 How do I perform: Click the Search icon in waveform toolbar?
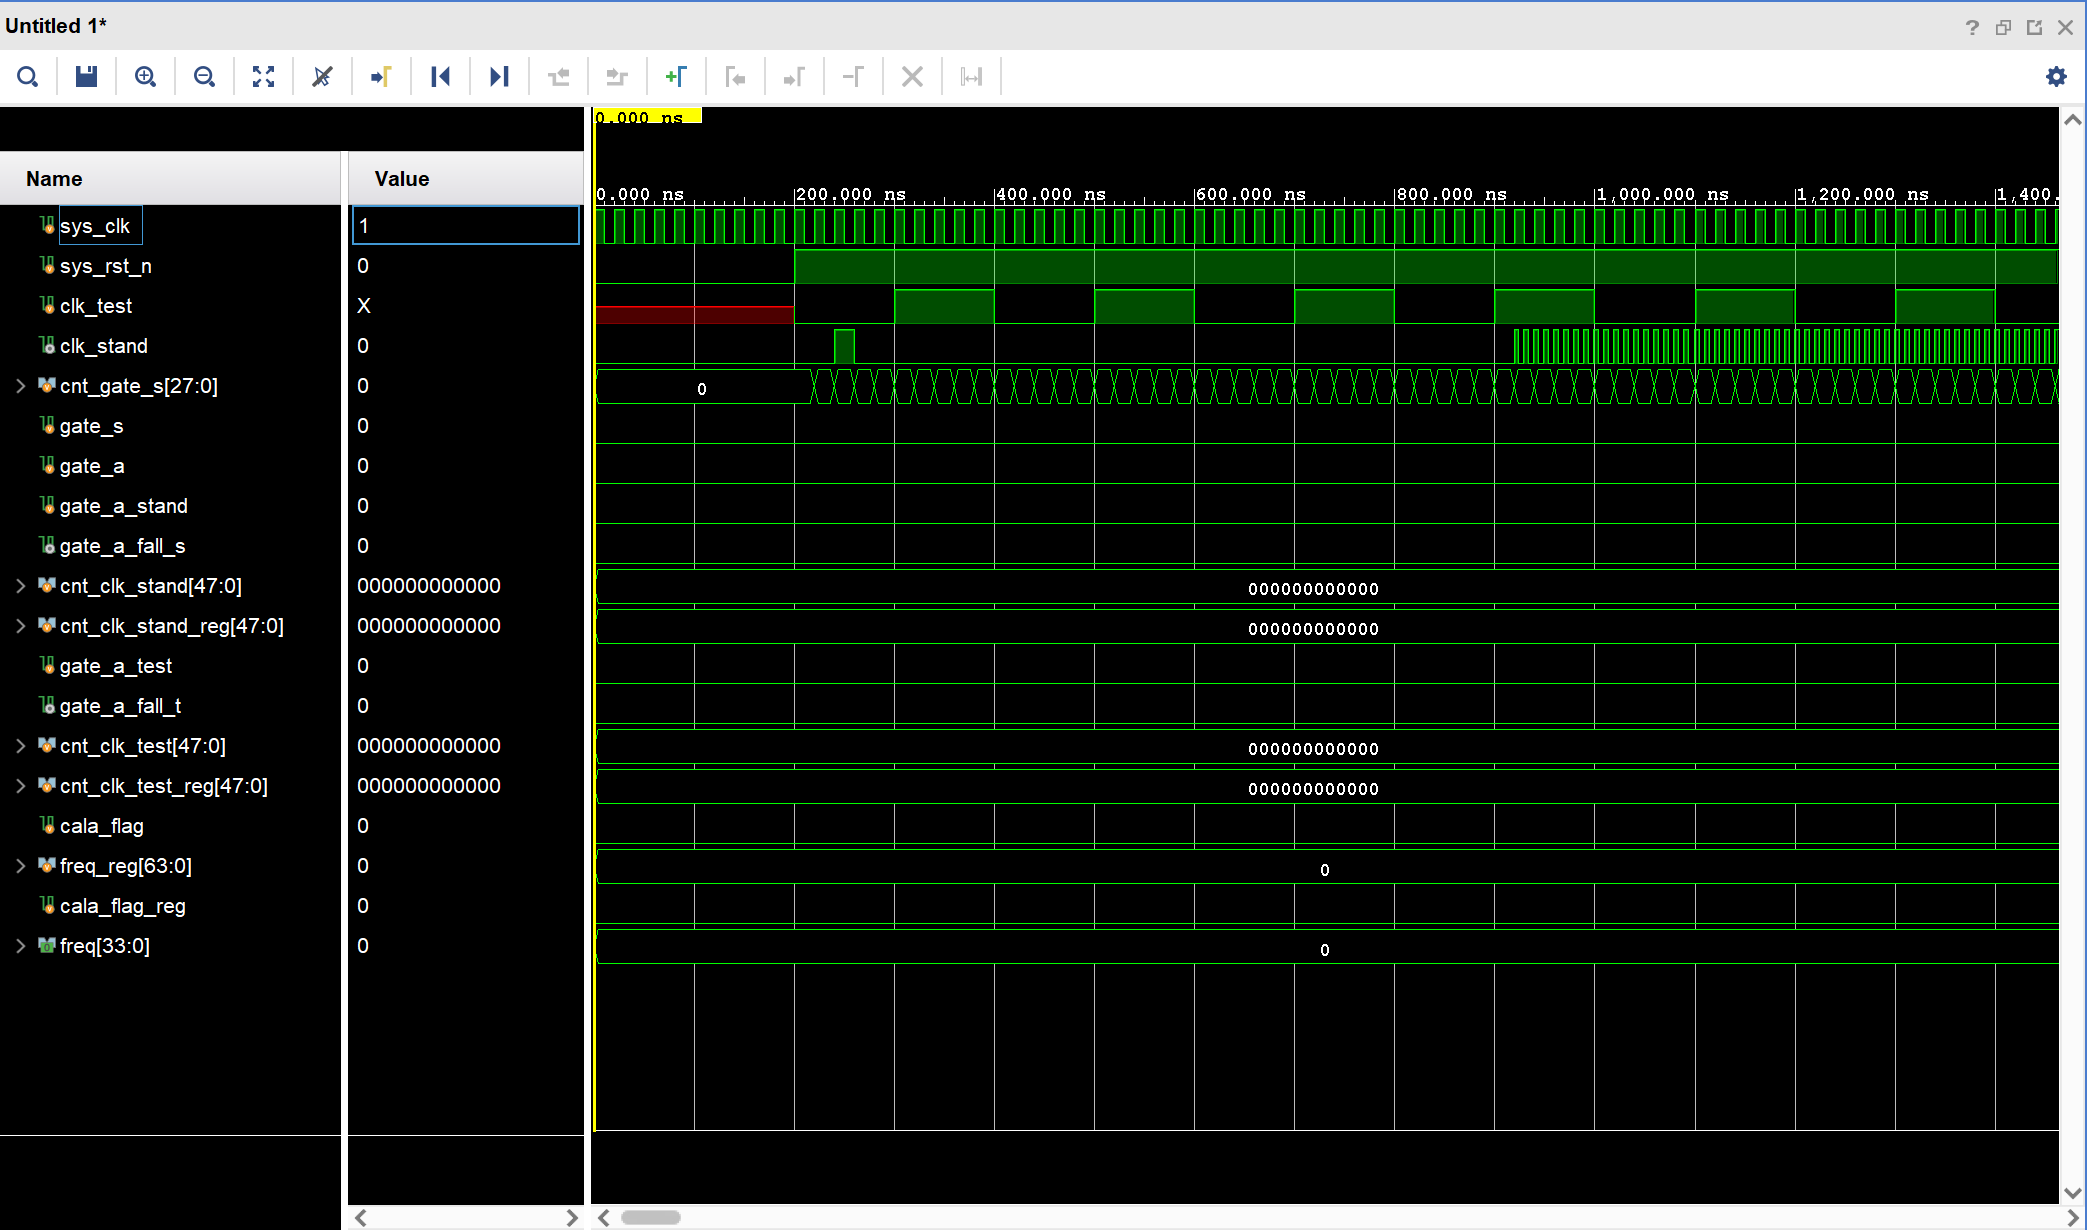(28, 77)
